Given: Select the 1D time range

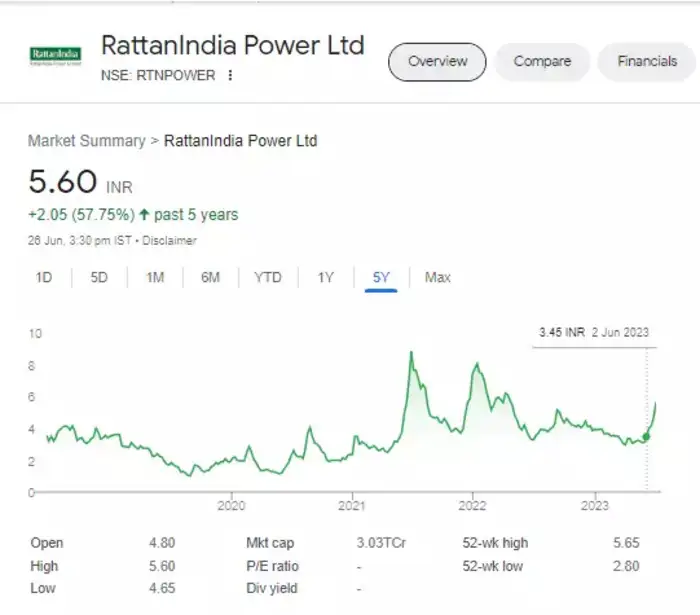Looking at the screenshot, I should pyautogui.click(x=44, y=277).
